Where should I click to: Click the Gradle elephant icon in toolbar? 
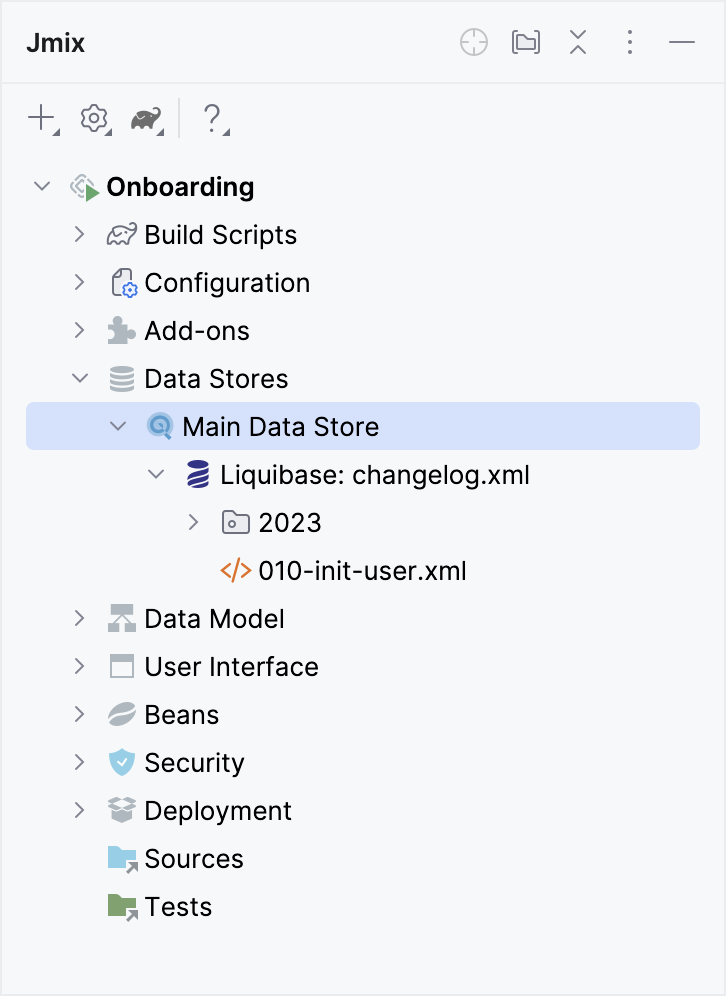(145, 117)
